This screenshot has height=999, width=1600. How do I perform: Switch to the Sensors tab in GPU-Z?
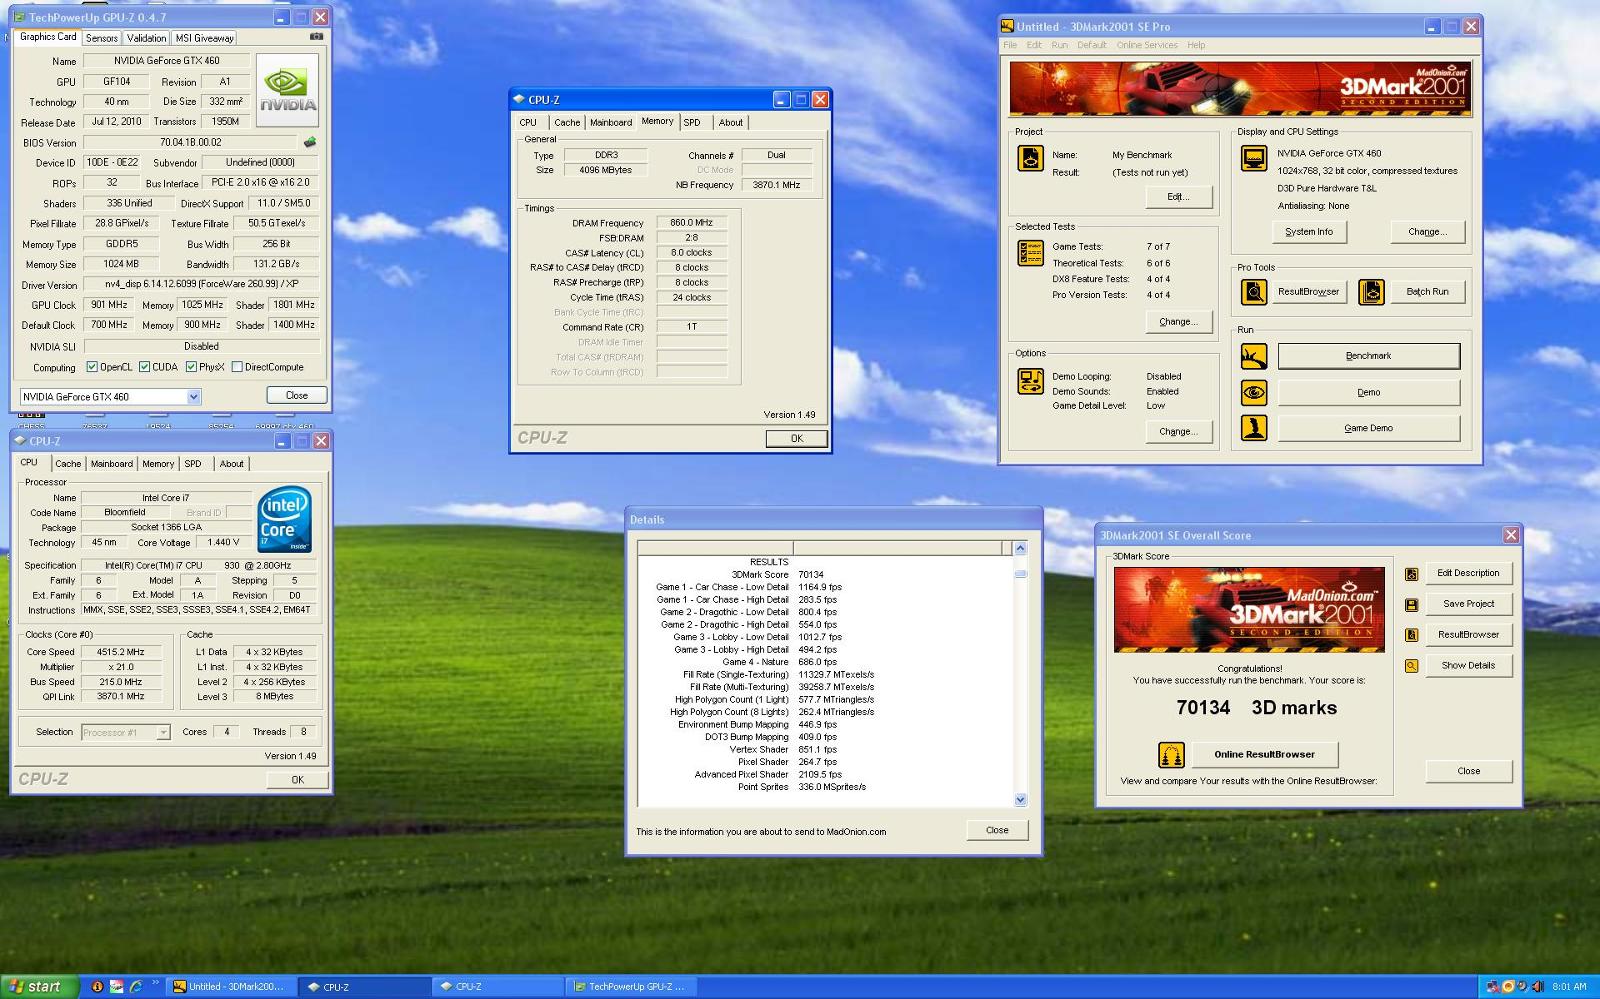[x=102, y=38]
